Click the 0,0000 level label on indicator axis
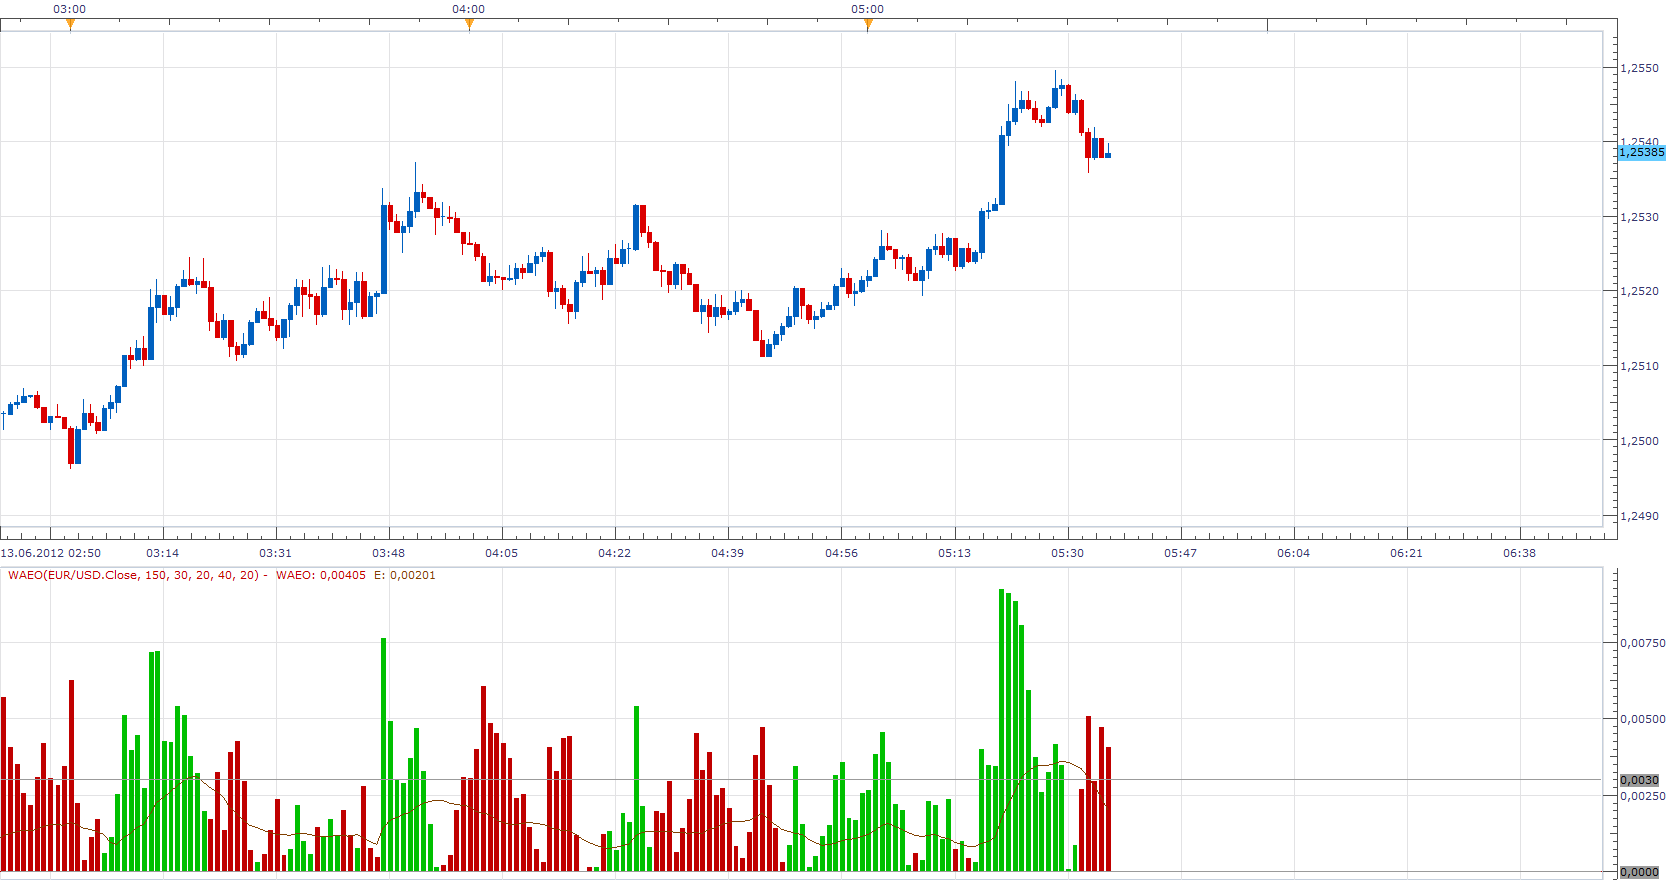 pos(1640,872)
